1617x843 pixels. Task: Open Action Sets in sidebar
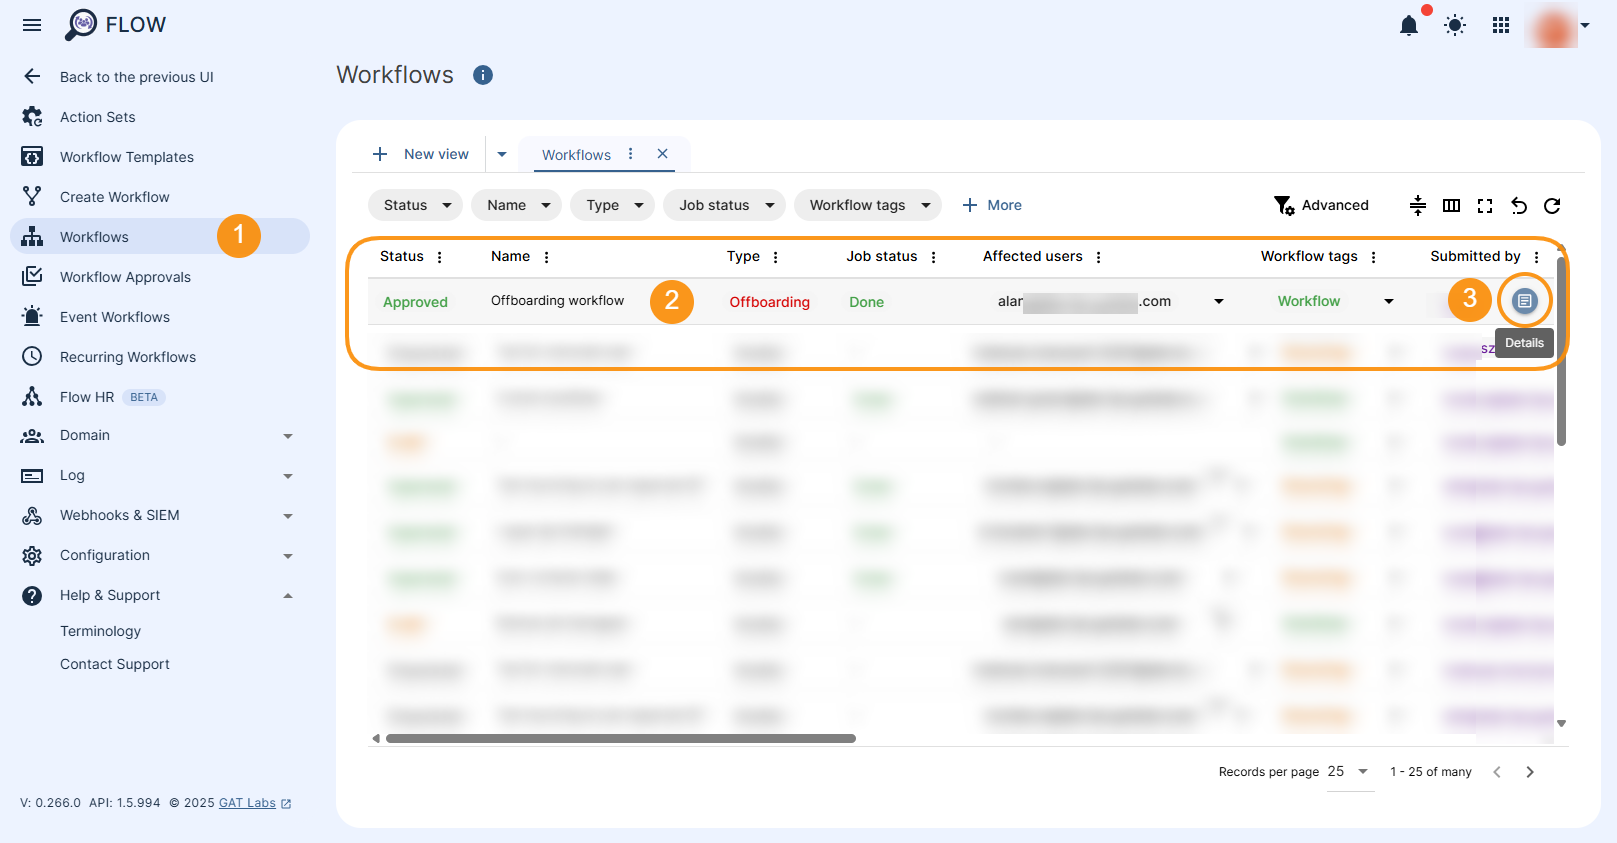point(97,117)
